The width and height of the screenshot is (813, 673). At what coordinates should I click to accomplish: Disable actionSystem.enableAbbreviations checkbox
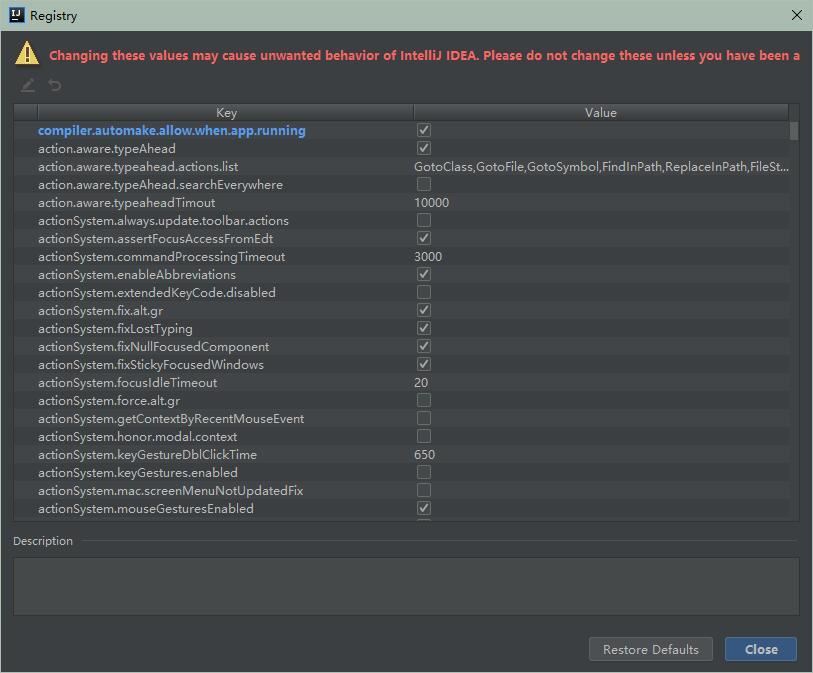[x=423, y=274]
